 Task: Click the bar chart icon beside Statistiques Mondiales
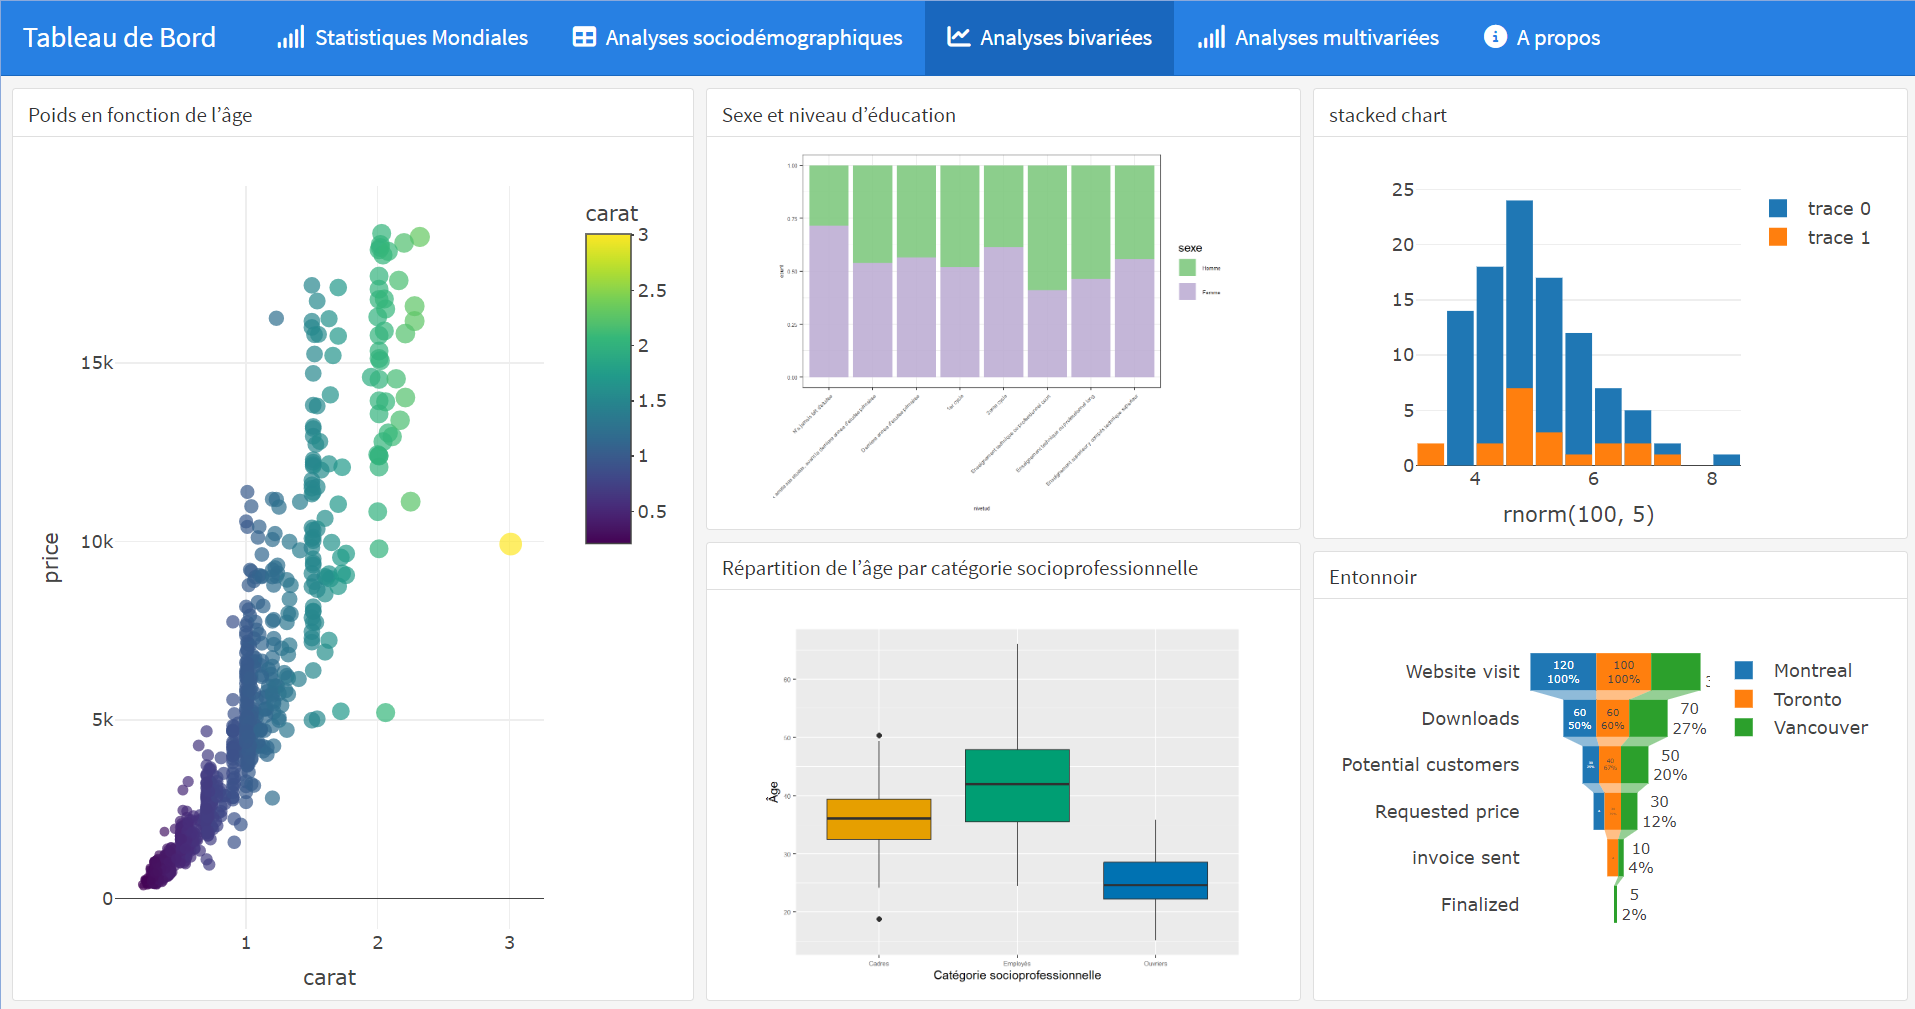pyautogui.click(x=290, y=38)
